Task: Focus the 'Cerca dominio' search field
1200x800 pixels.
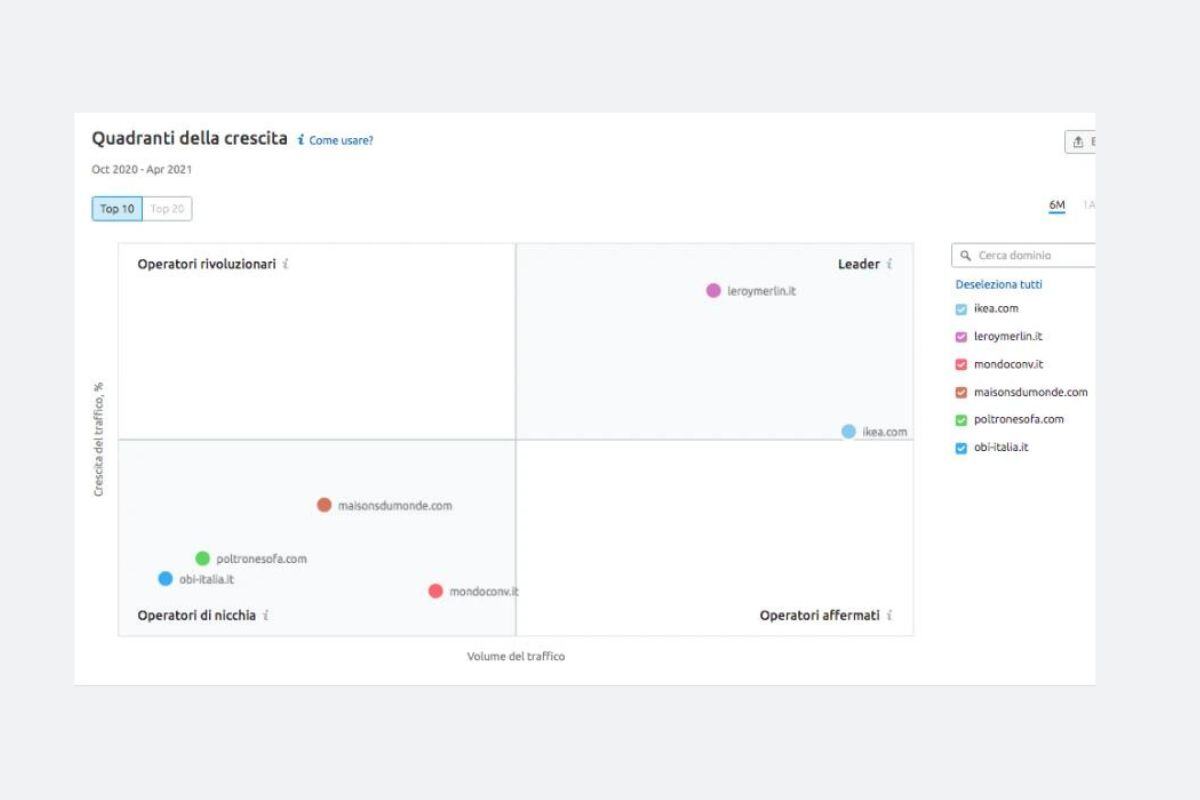Action: 1024,255
